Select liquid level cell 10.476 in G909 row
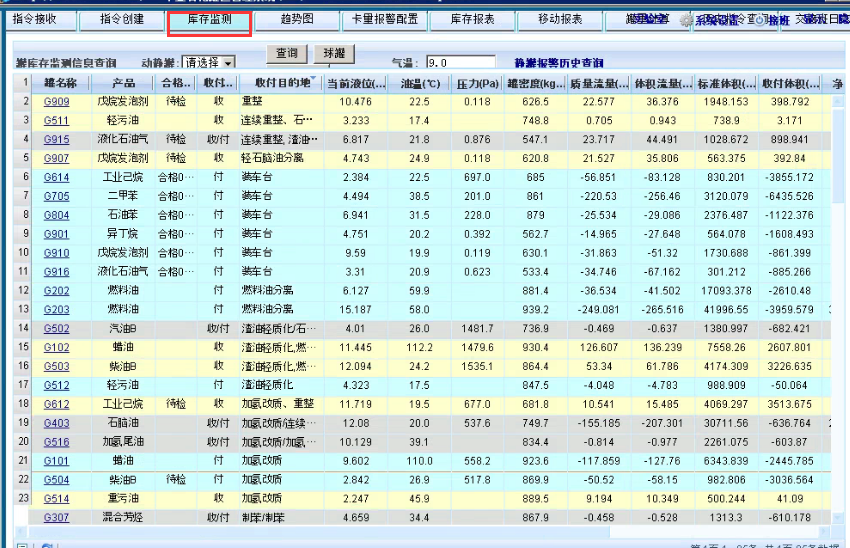 (x=356, y=102)
